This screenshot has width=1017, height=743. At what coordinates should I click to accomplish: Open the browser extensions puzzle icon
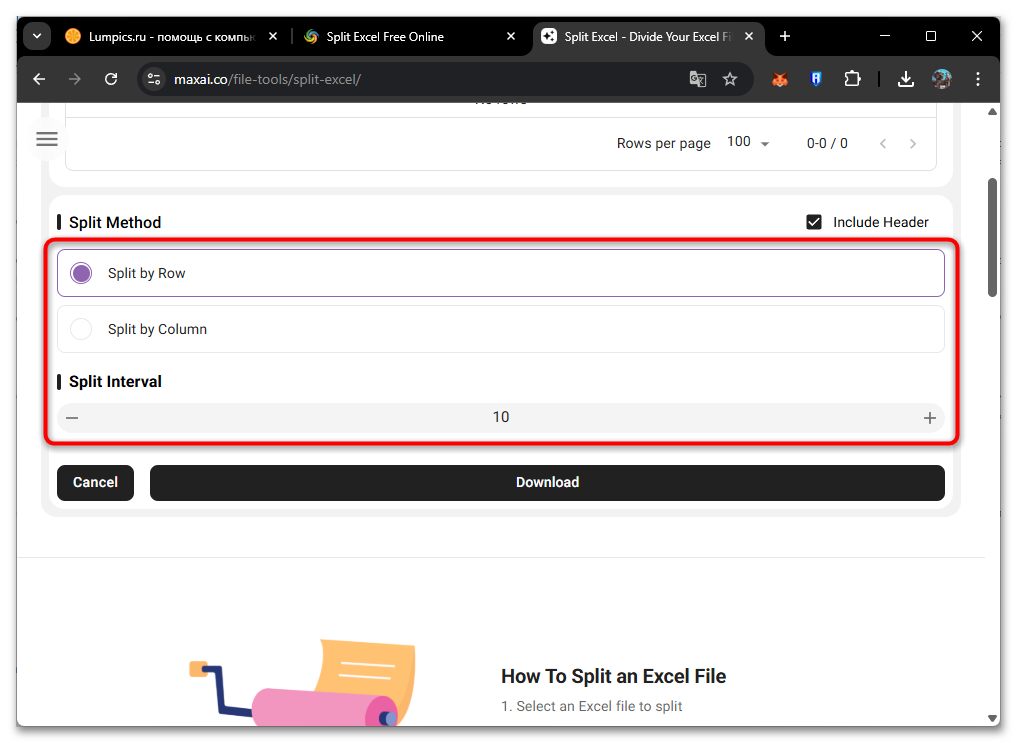click(x=852, y=79)
